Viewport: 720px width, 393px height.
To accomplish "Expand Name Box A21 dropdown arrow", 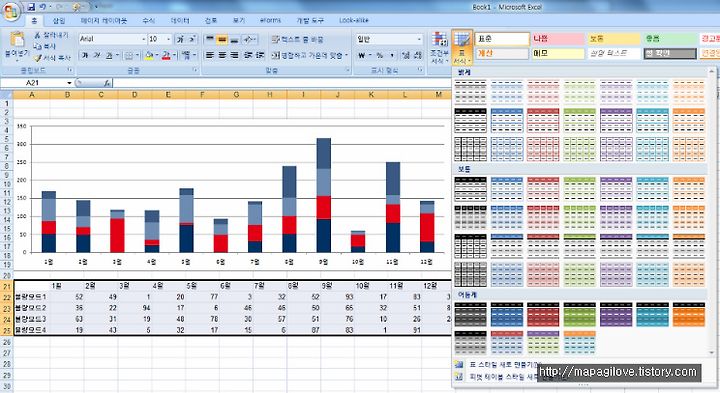I will click(x=69, y=83).
